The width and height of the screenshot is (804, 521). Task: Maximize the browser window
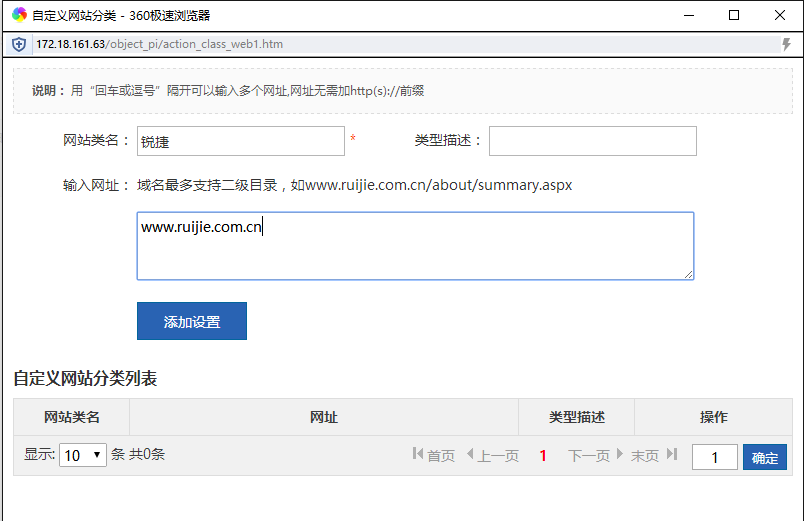[734, 15]
